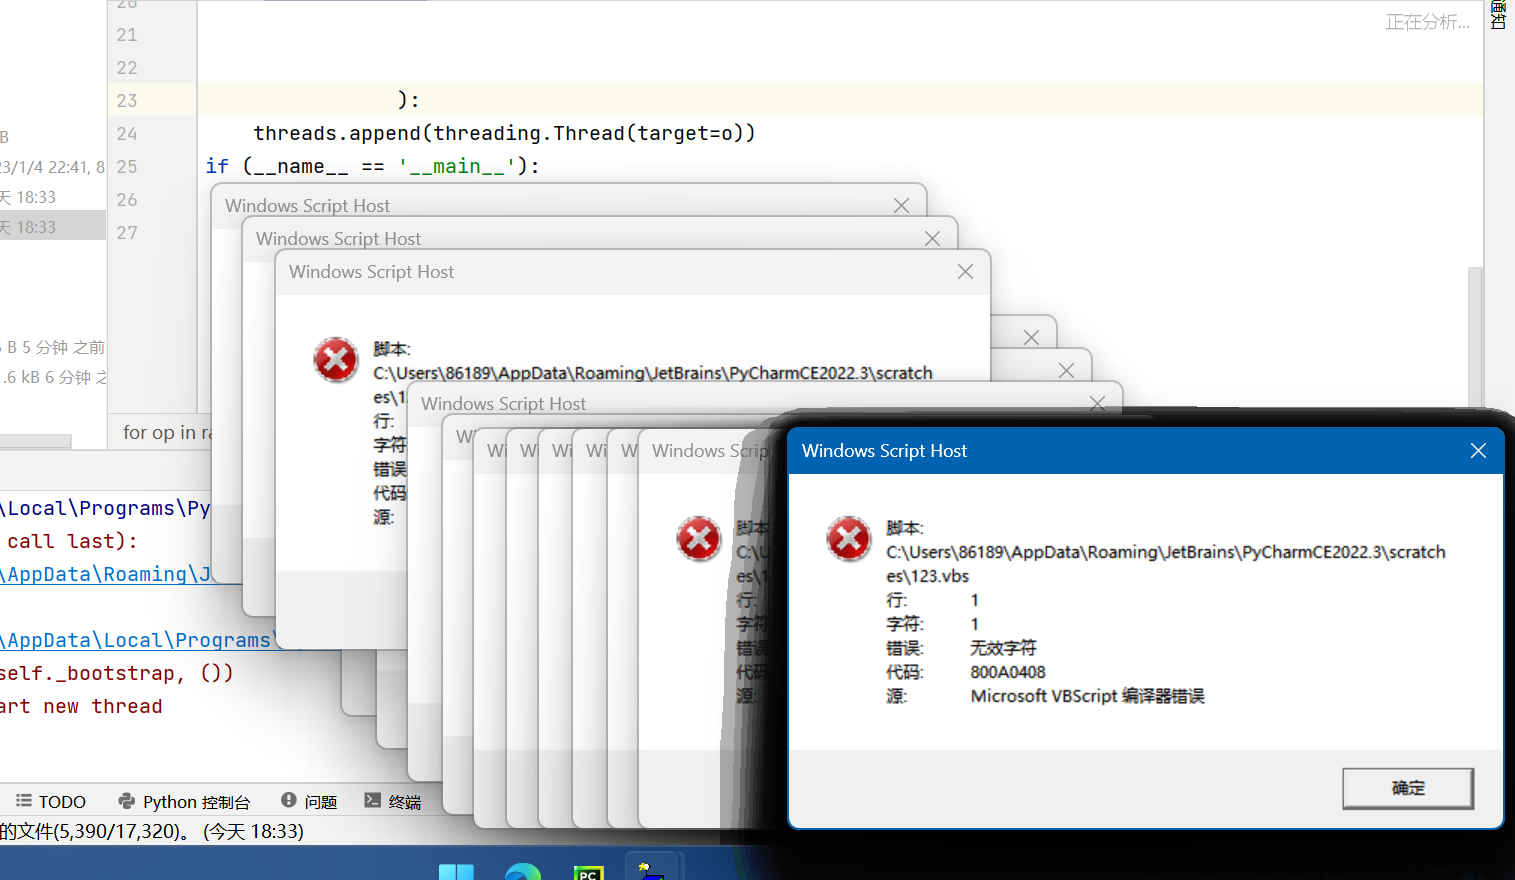Click the 正在分析... inspection indicator in editor
Image resolution: width=1515 pixels, height=880 pixels.
[1427, 22]
